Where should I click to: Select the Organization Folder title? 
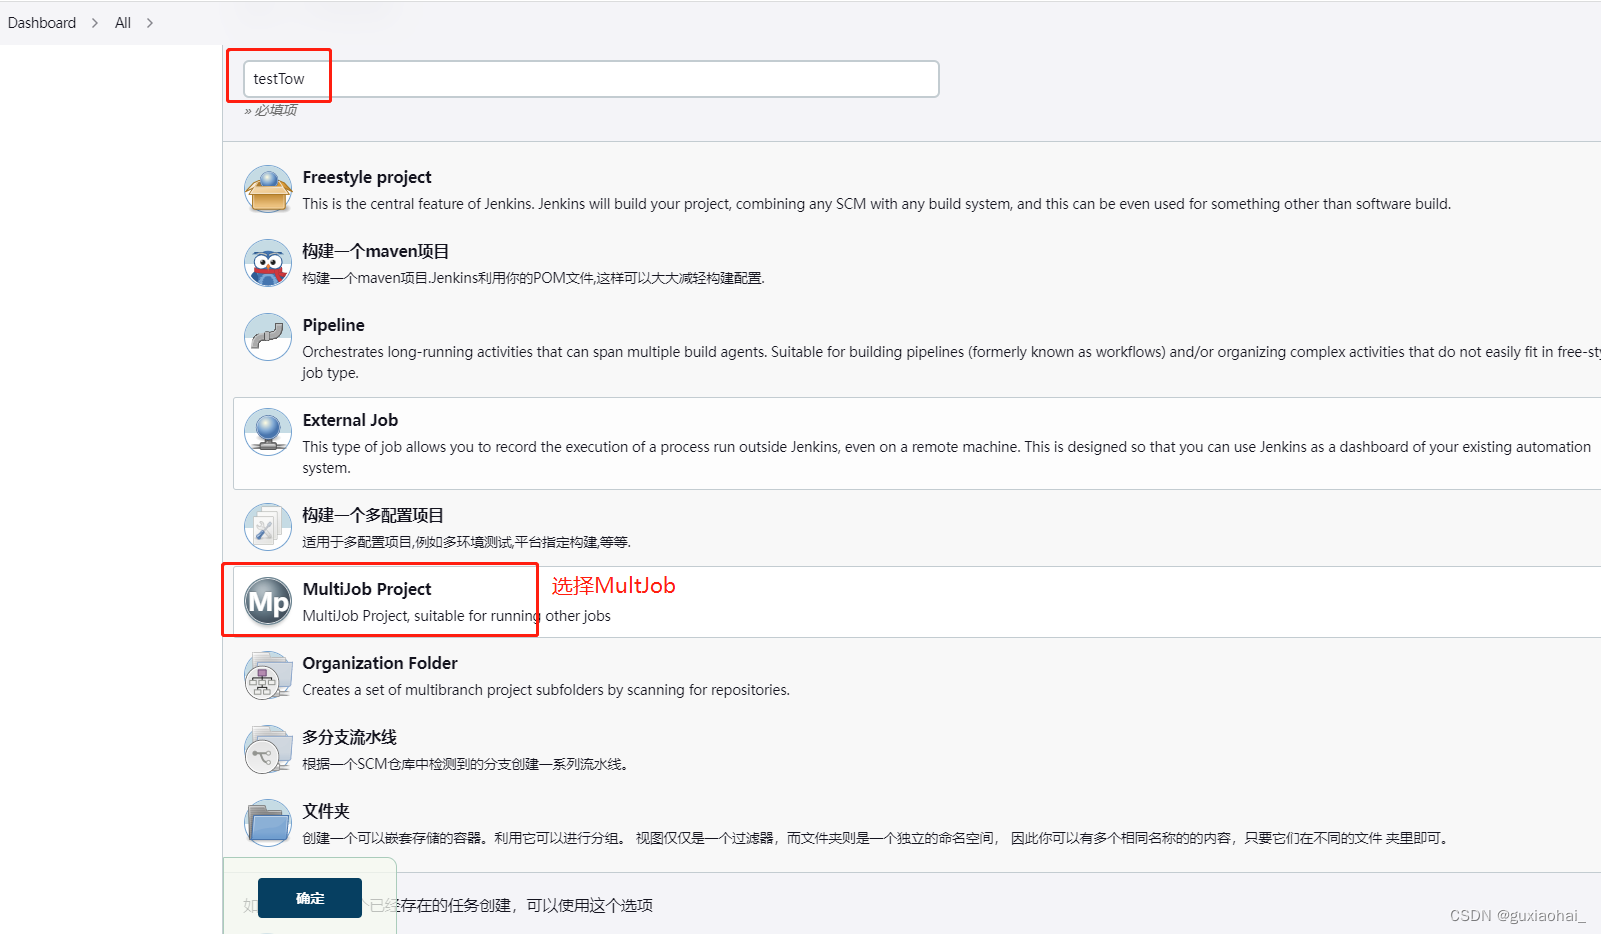pos(380,663)
